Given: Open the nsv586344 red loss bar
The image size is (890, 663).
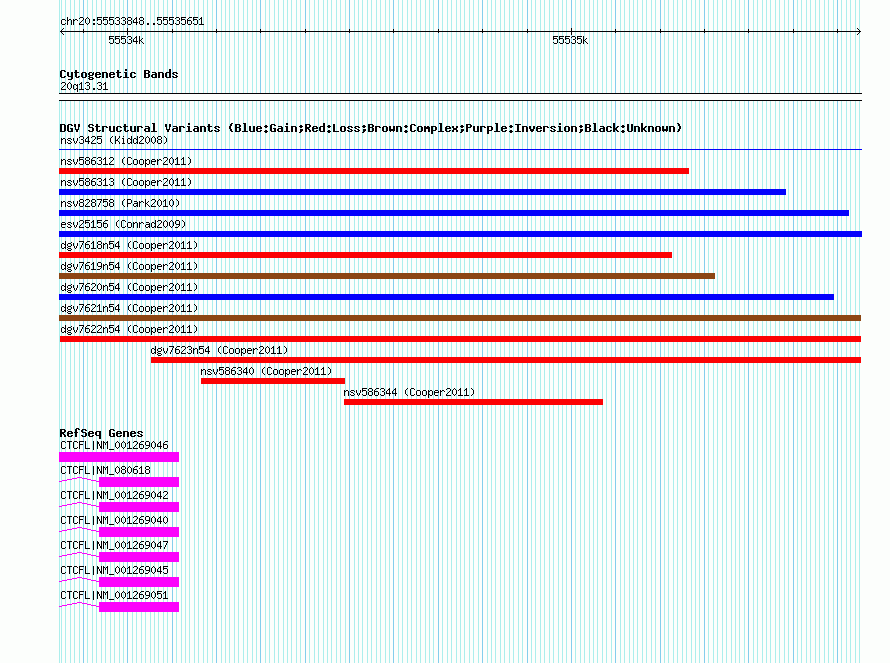Looking at the screenshot, I should pyautogui.click(x=473, y=402).
